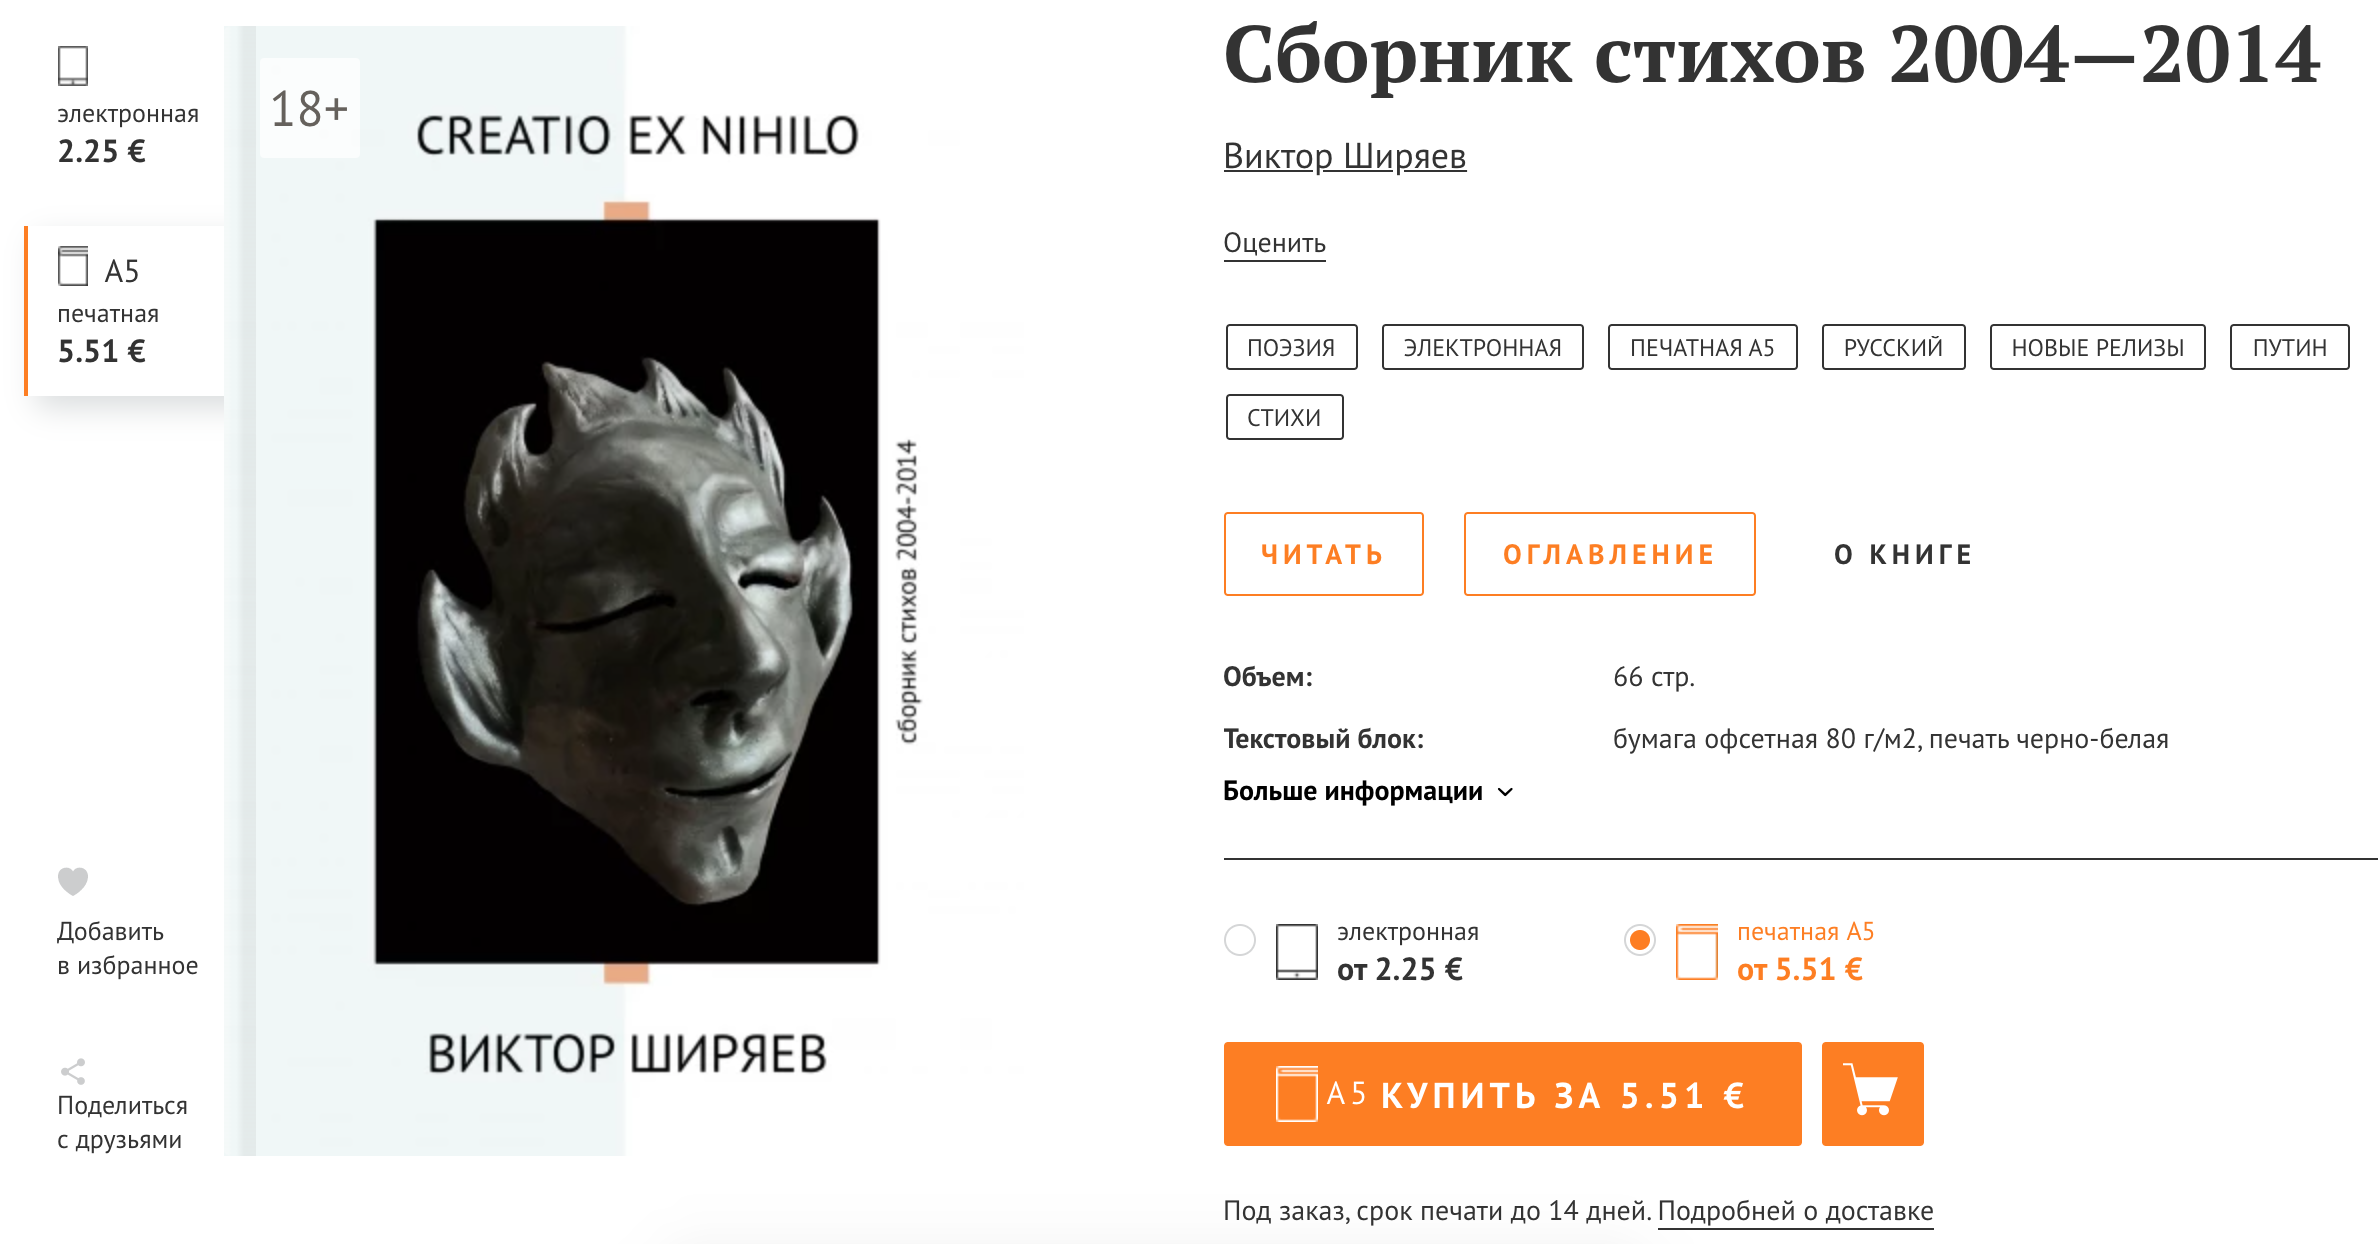The image size is (2378, 1244).
Task: Click the Оценить rating link
Action: pos(1274,243)
